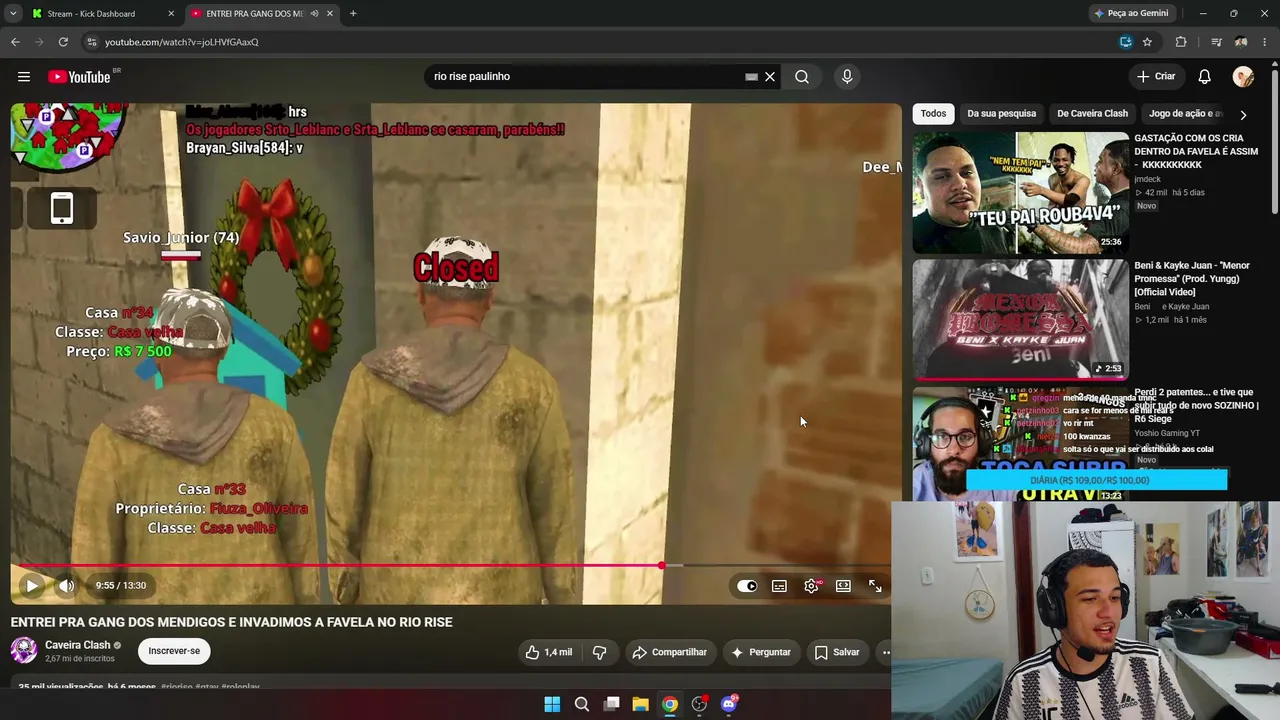Open the tab search dropdown
The width and height of the screenshot is (1280, 720).
pos(13,14)
